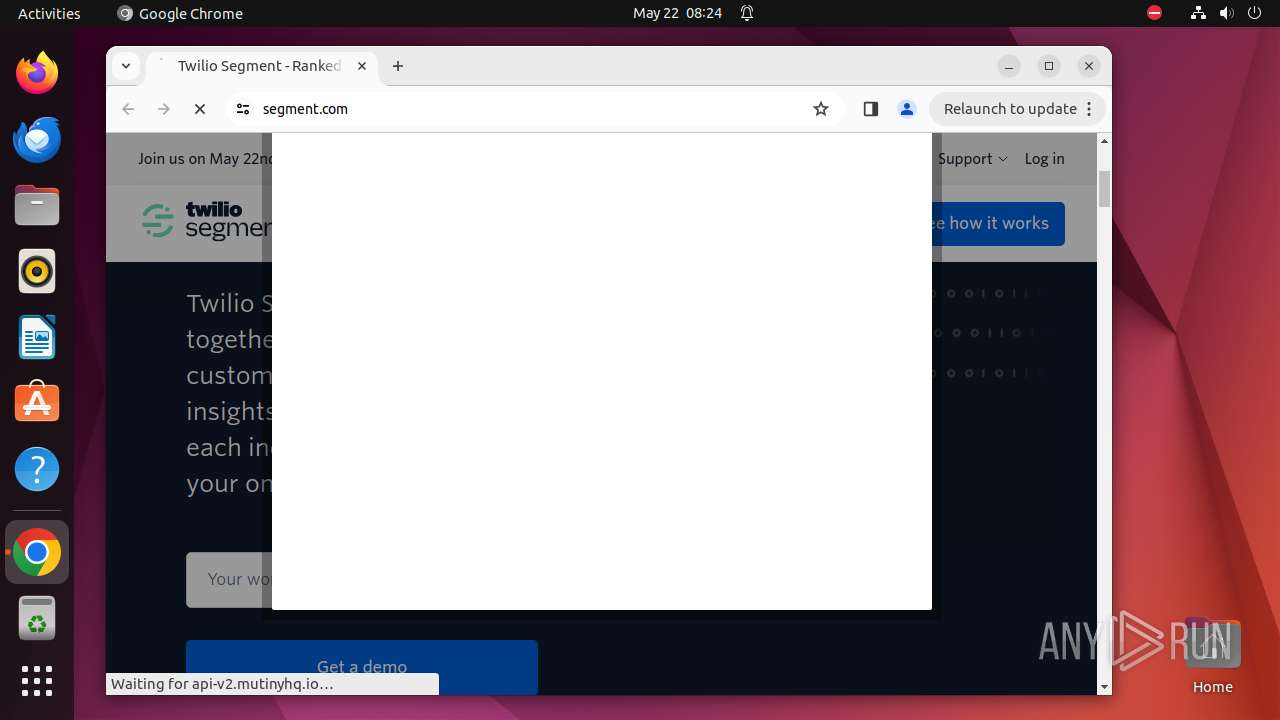This screenshot has width=1280, height=720.
Task: Click the See how it works button
Action: pos(997,223)
